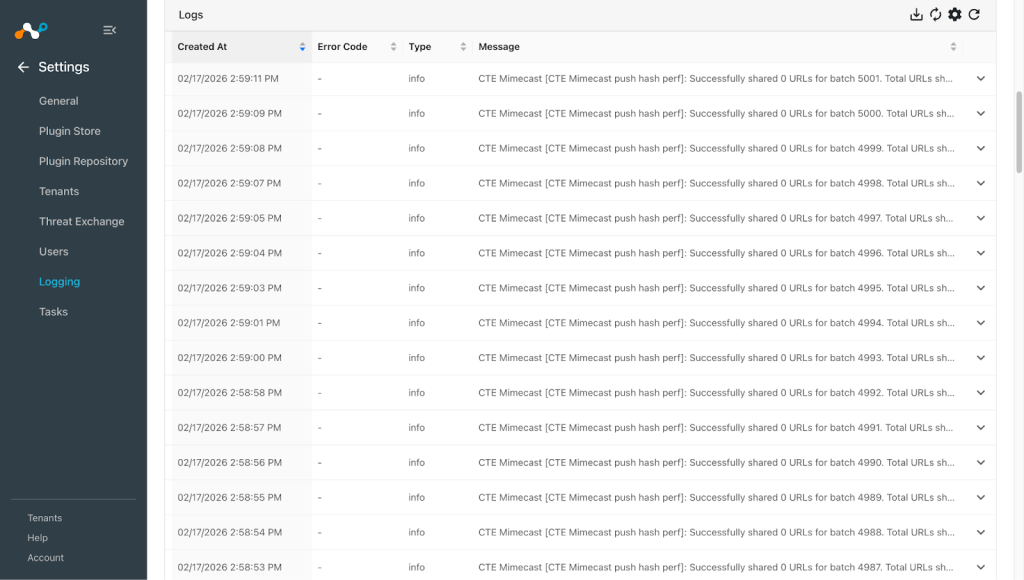Viewport: 1024px width, 580px height.
Task: Open Tasks settings page
Action: tap(54, 312)
